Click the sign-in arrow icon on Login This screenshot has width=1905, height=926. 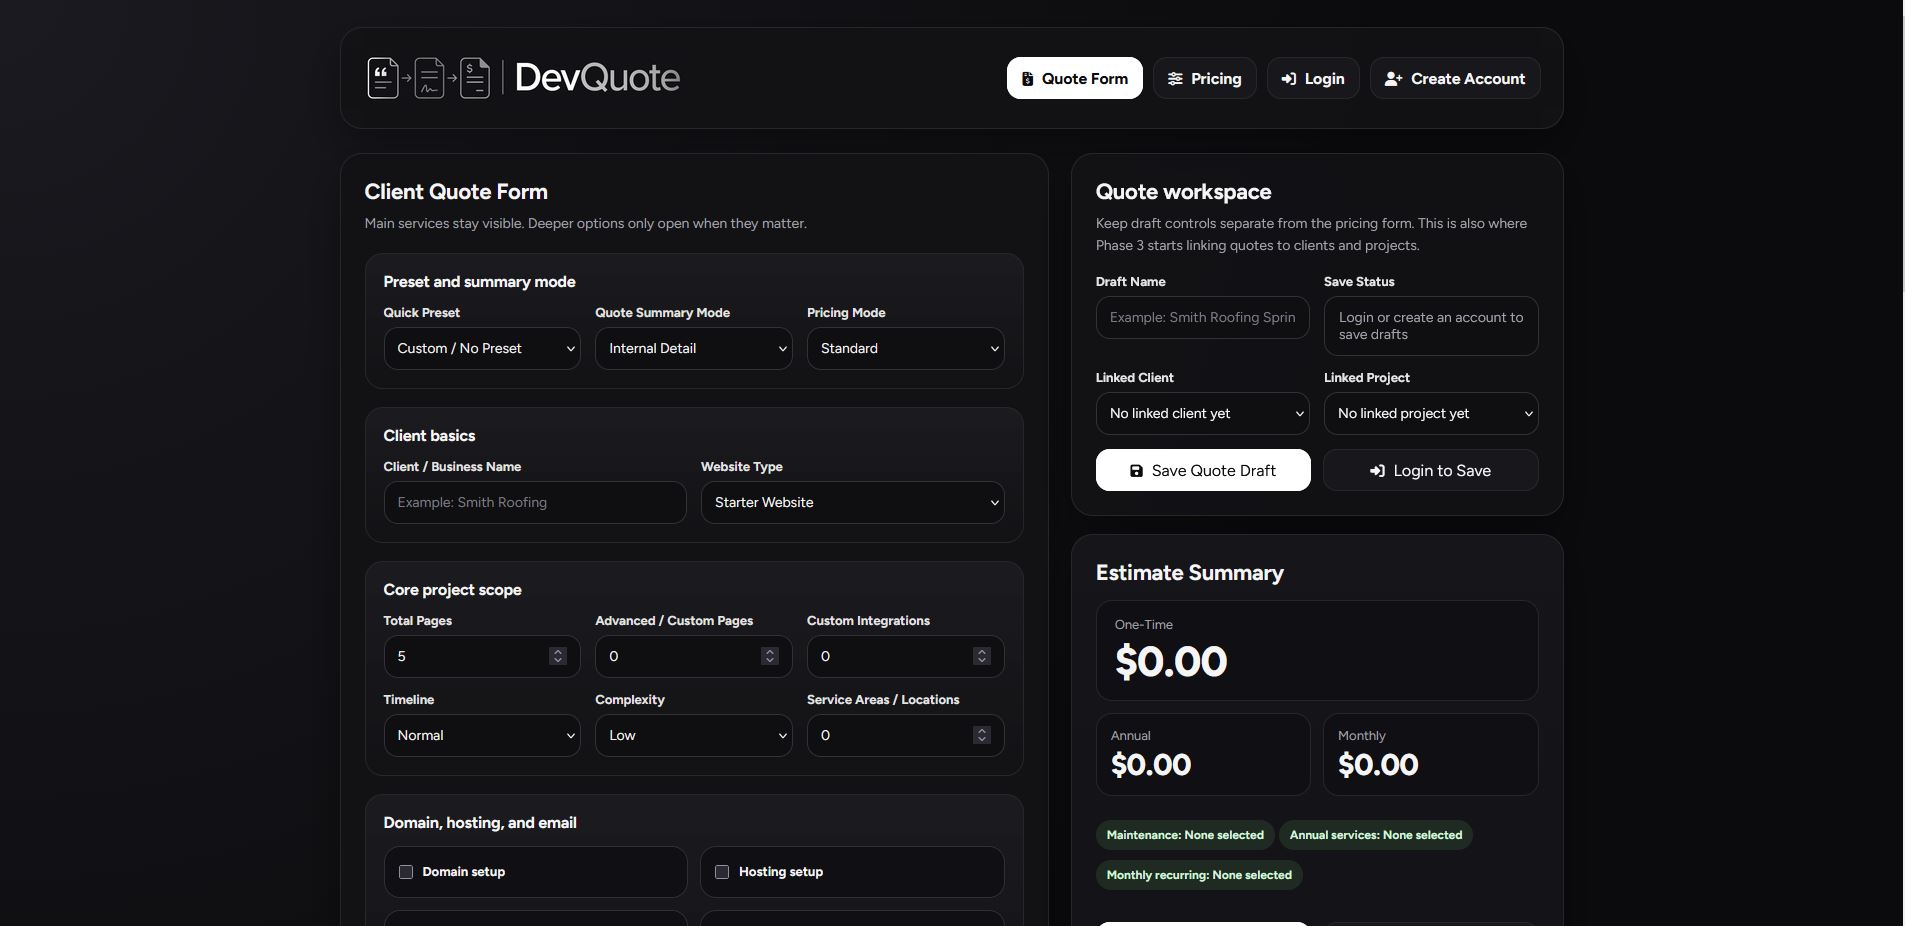coord(1289,79)
